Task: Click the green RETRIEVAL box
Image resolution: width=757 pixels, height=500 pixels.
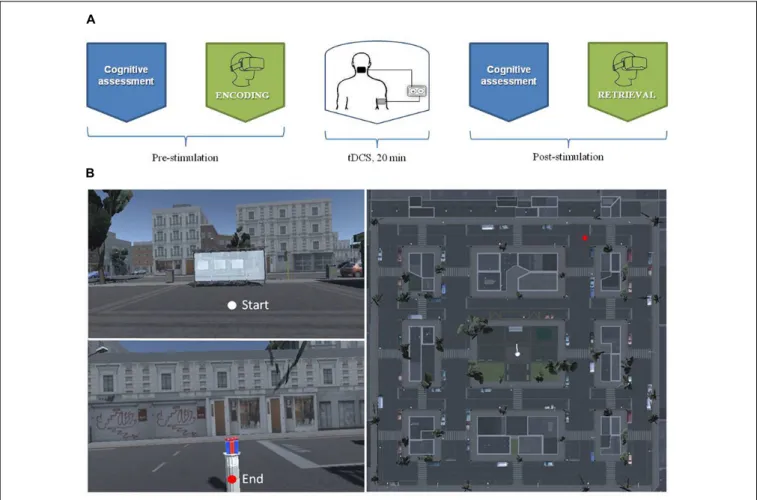Action: 628,81
